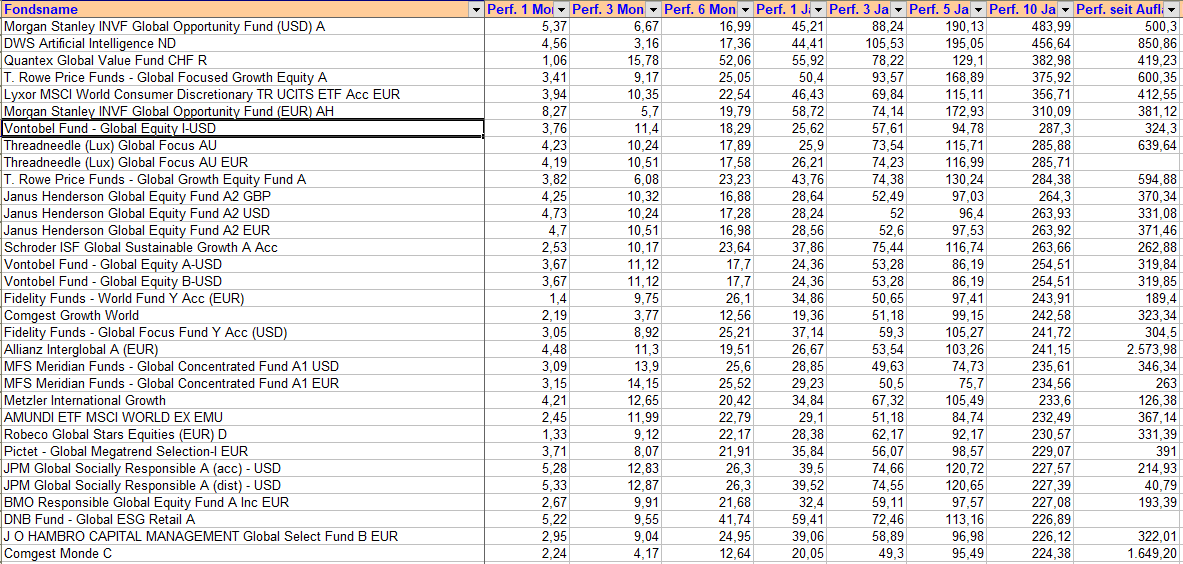
Task: Select Vontobel Fund - Global Equity A-USD
Action: point(242,264)
